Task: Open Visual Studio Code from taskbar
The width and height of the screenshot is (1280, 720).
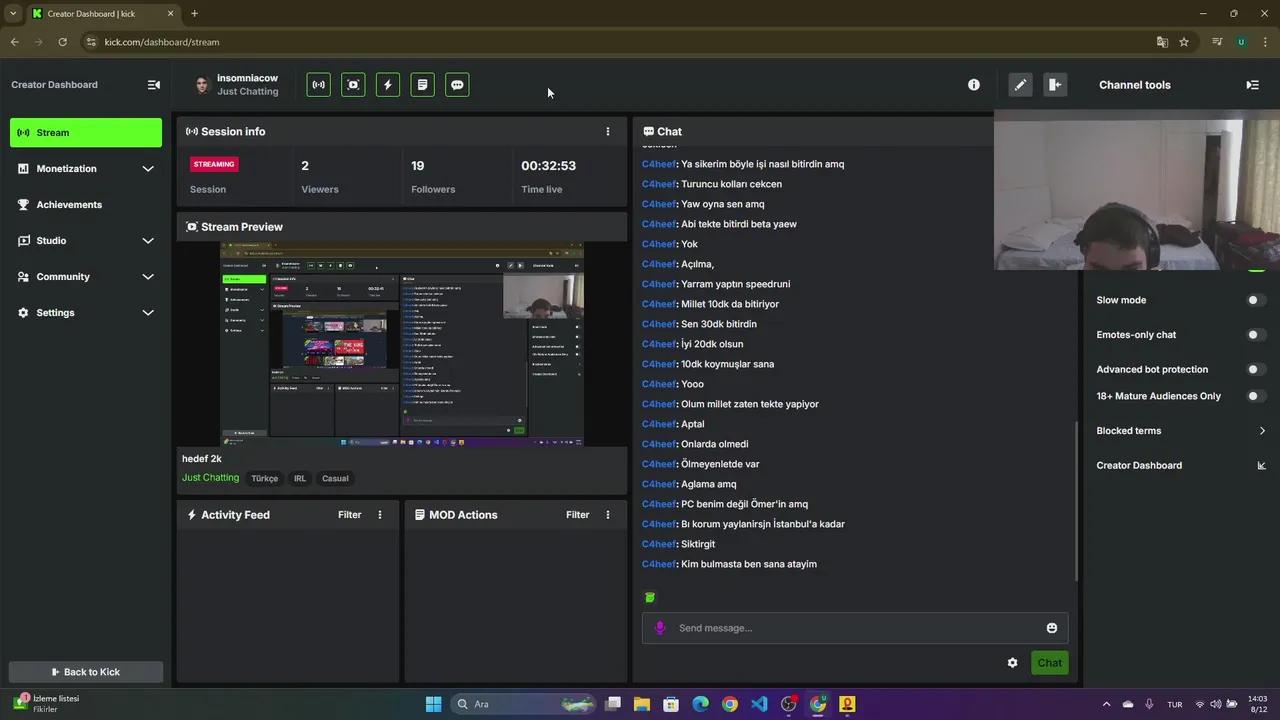Action: 759,704
